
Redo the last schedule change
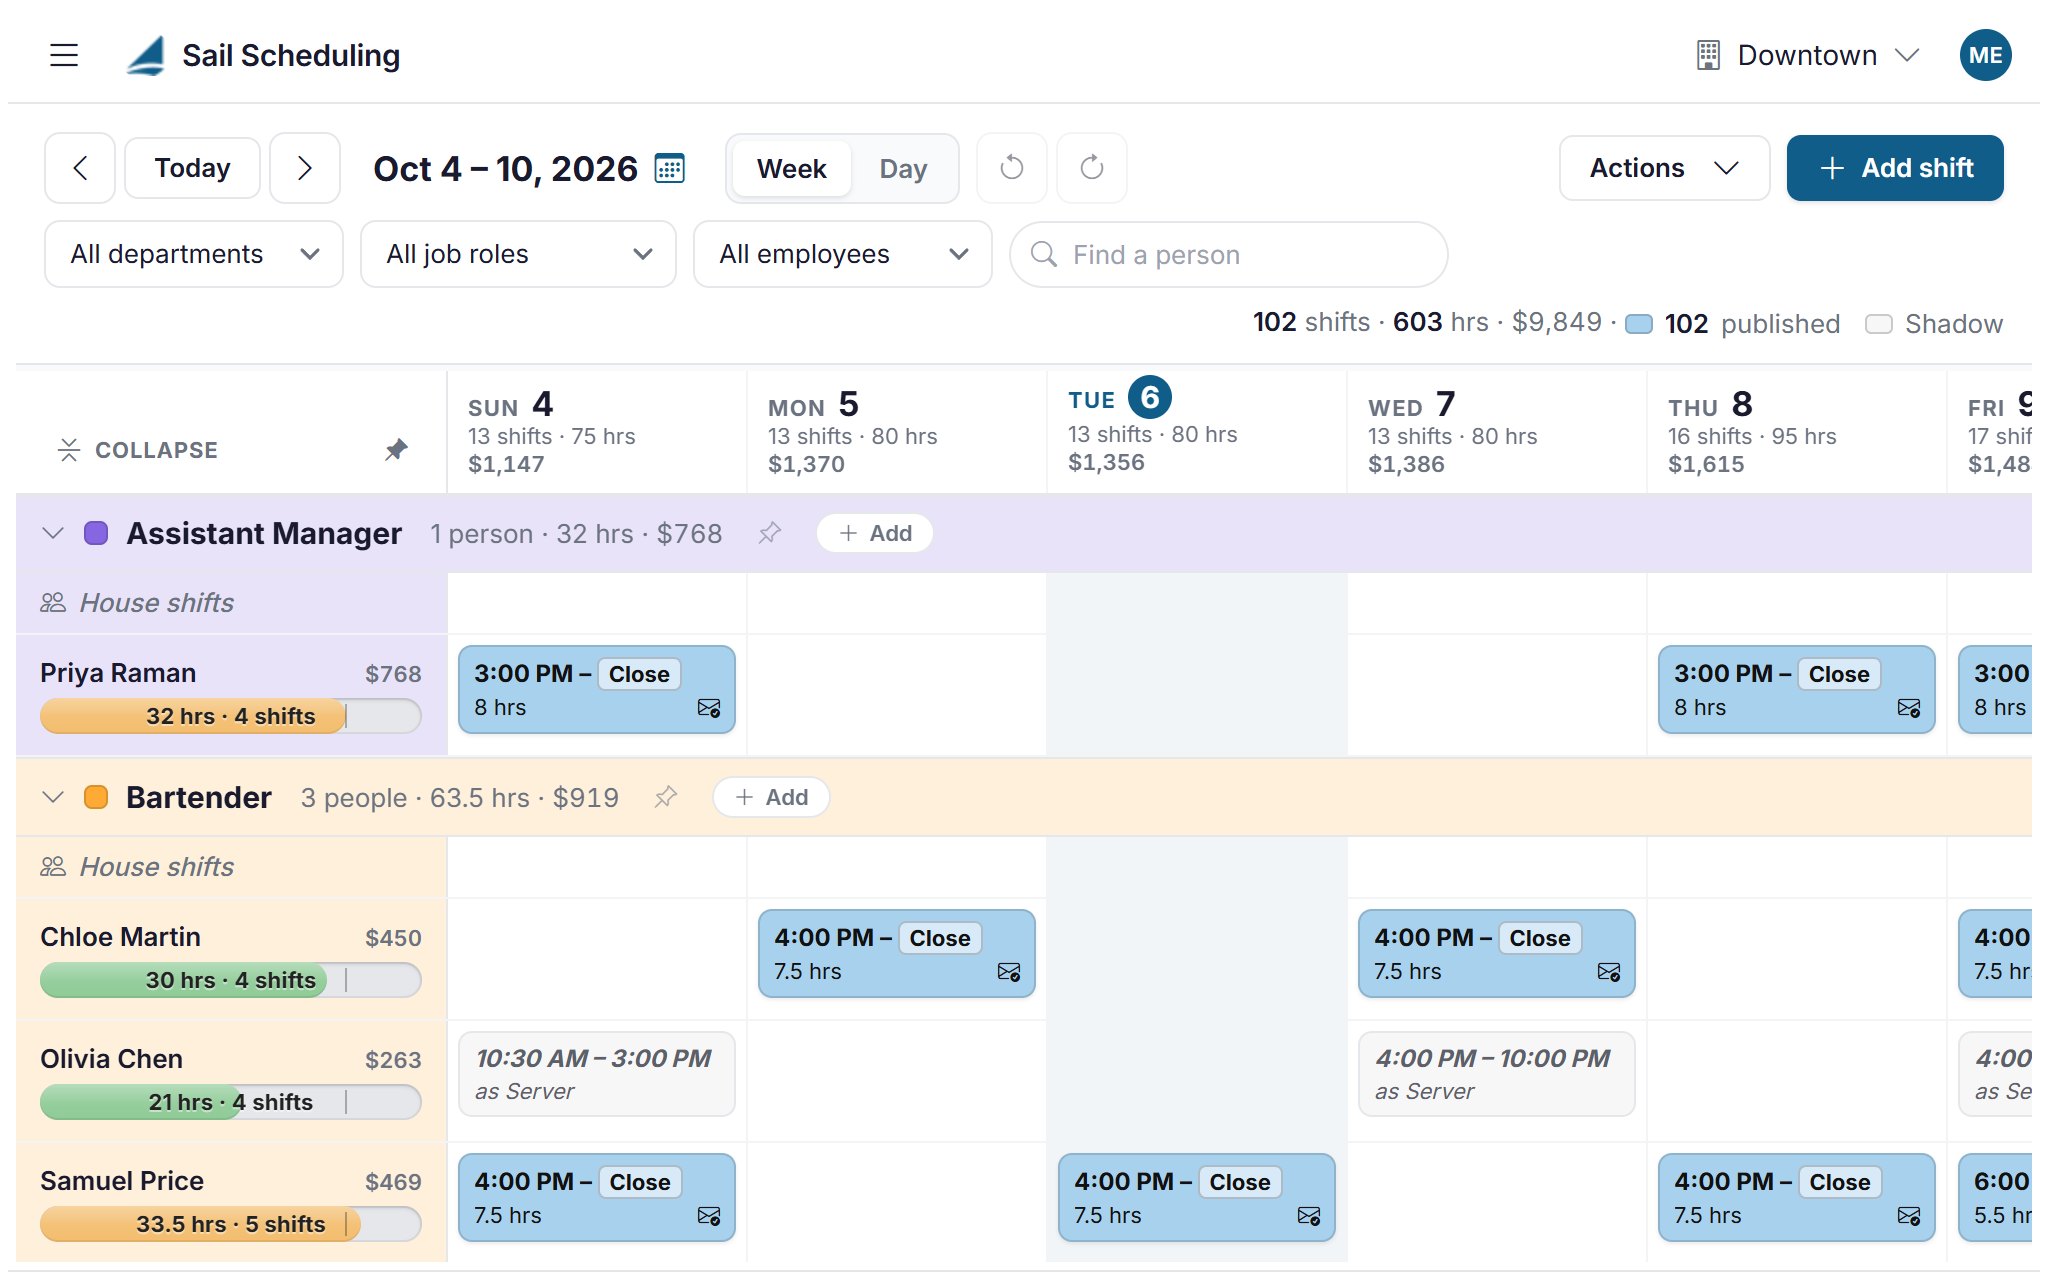(1092, 168)
